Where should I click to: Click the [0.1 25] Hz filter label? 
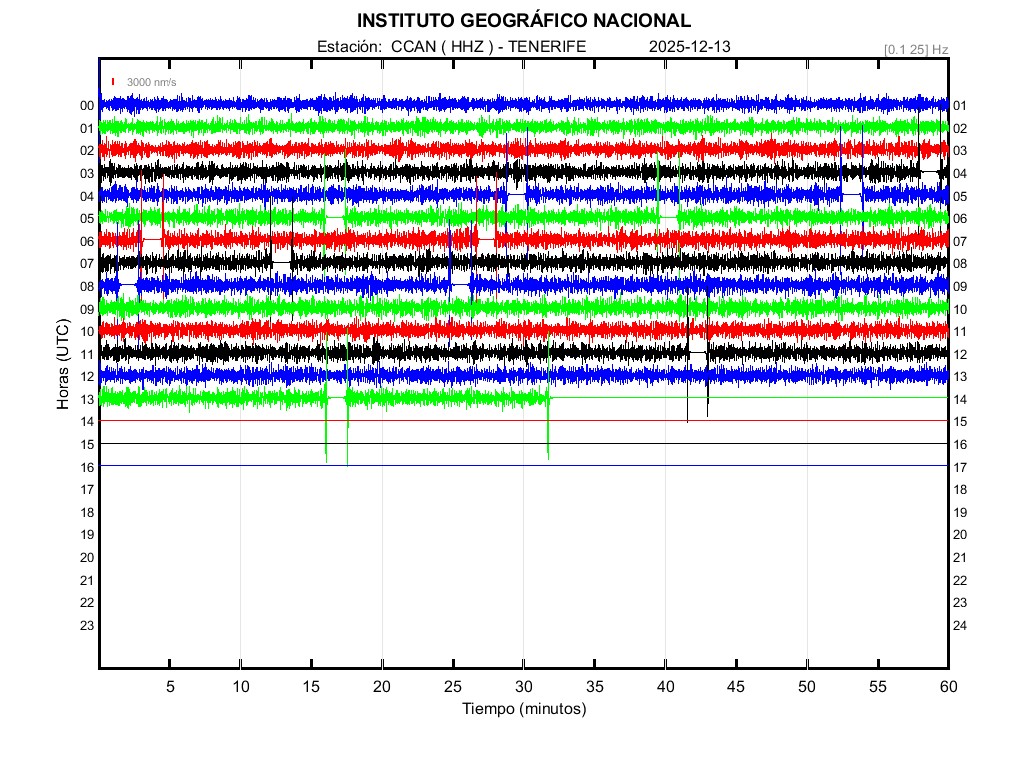coord(916,49)
